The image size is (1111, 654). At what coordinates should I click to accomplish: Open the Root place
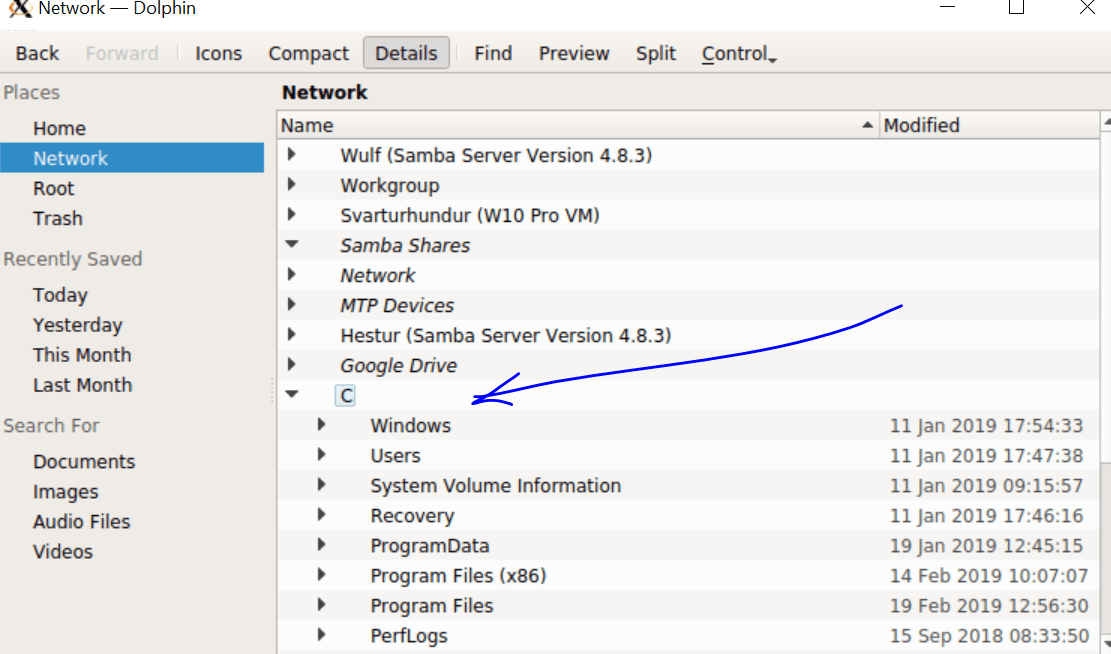tap(53, 188)
